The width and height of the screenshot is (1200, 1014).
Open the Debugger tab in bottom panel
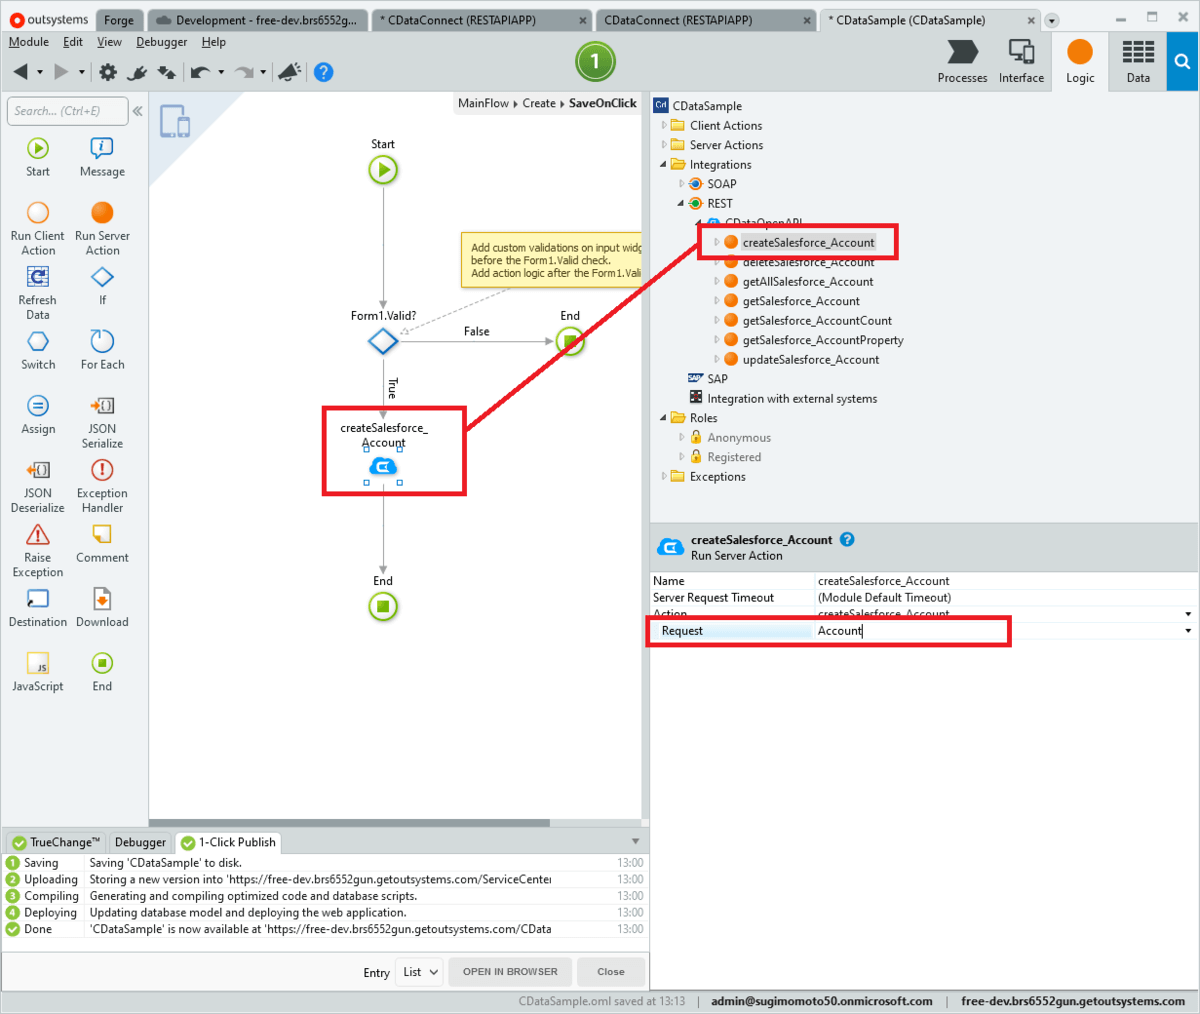140,843
